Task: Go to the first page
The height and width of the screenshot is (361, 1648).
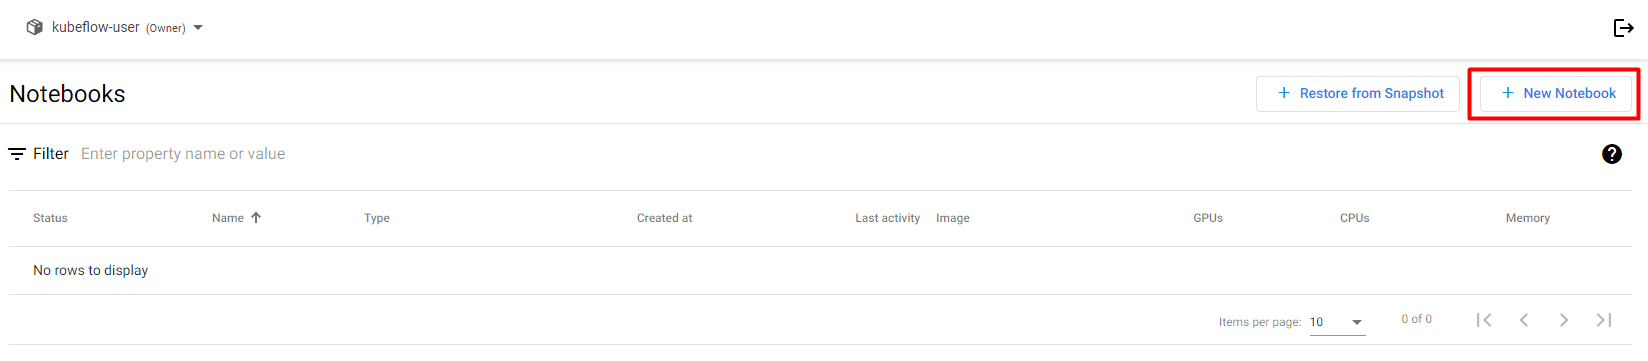Action: (x=1484, y=320)
